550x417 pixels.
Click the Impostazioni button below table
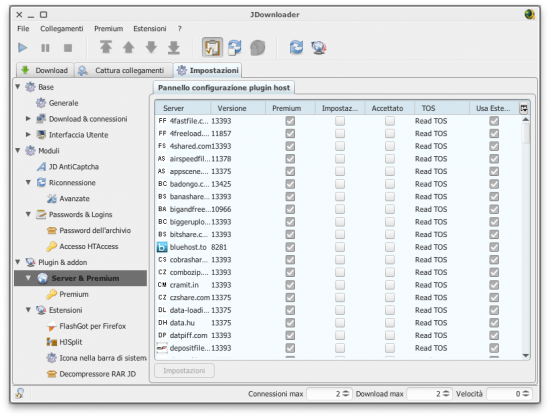[x=184, y=371]
